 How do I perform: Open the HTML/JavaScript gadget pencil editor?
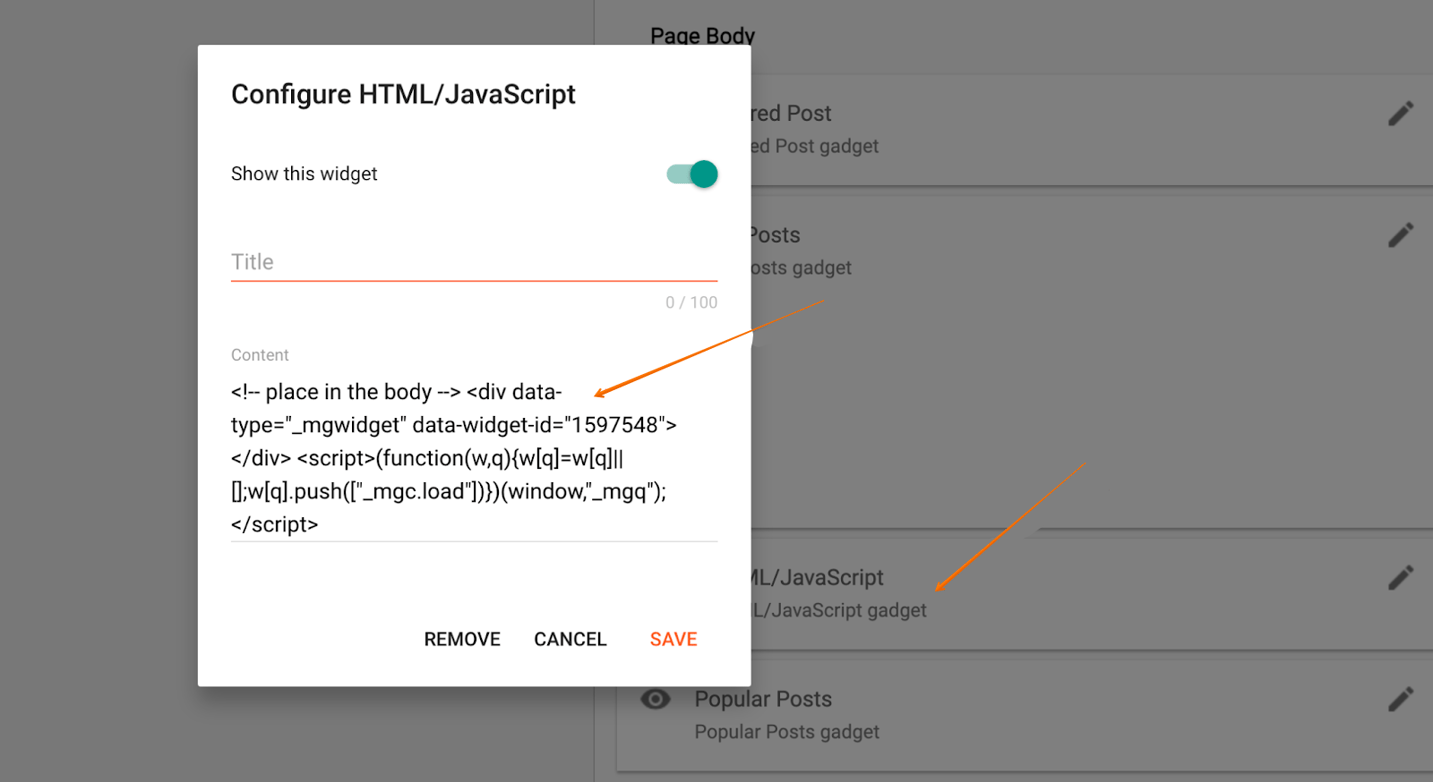point(1402,577)
